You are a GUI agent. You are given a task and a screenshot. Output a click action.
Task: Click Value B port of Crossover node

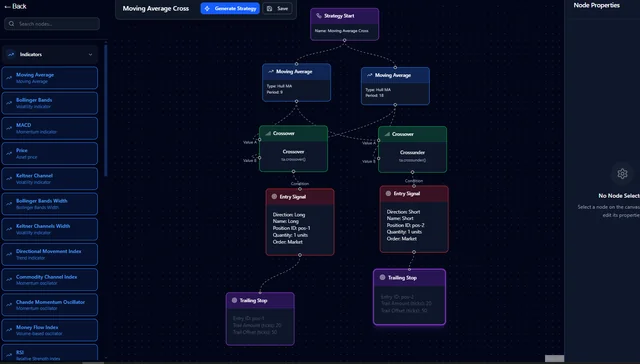260,158
